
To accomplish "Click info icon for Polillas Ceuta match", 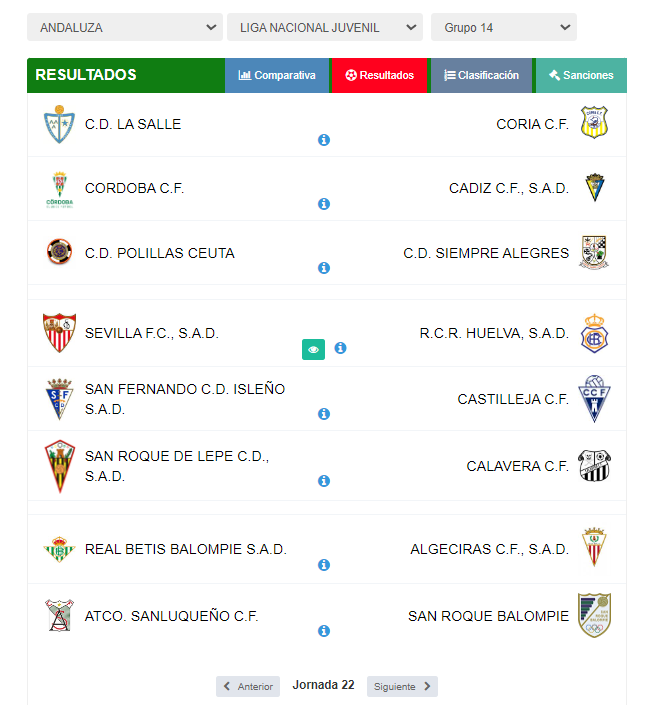I will click(324, 268).
